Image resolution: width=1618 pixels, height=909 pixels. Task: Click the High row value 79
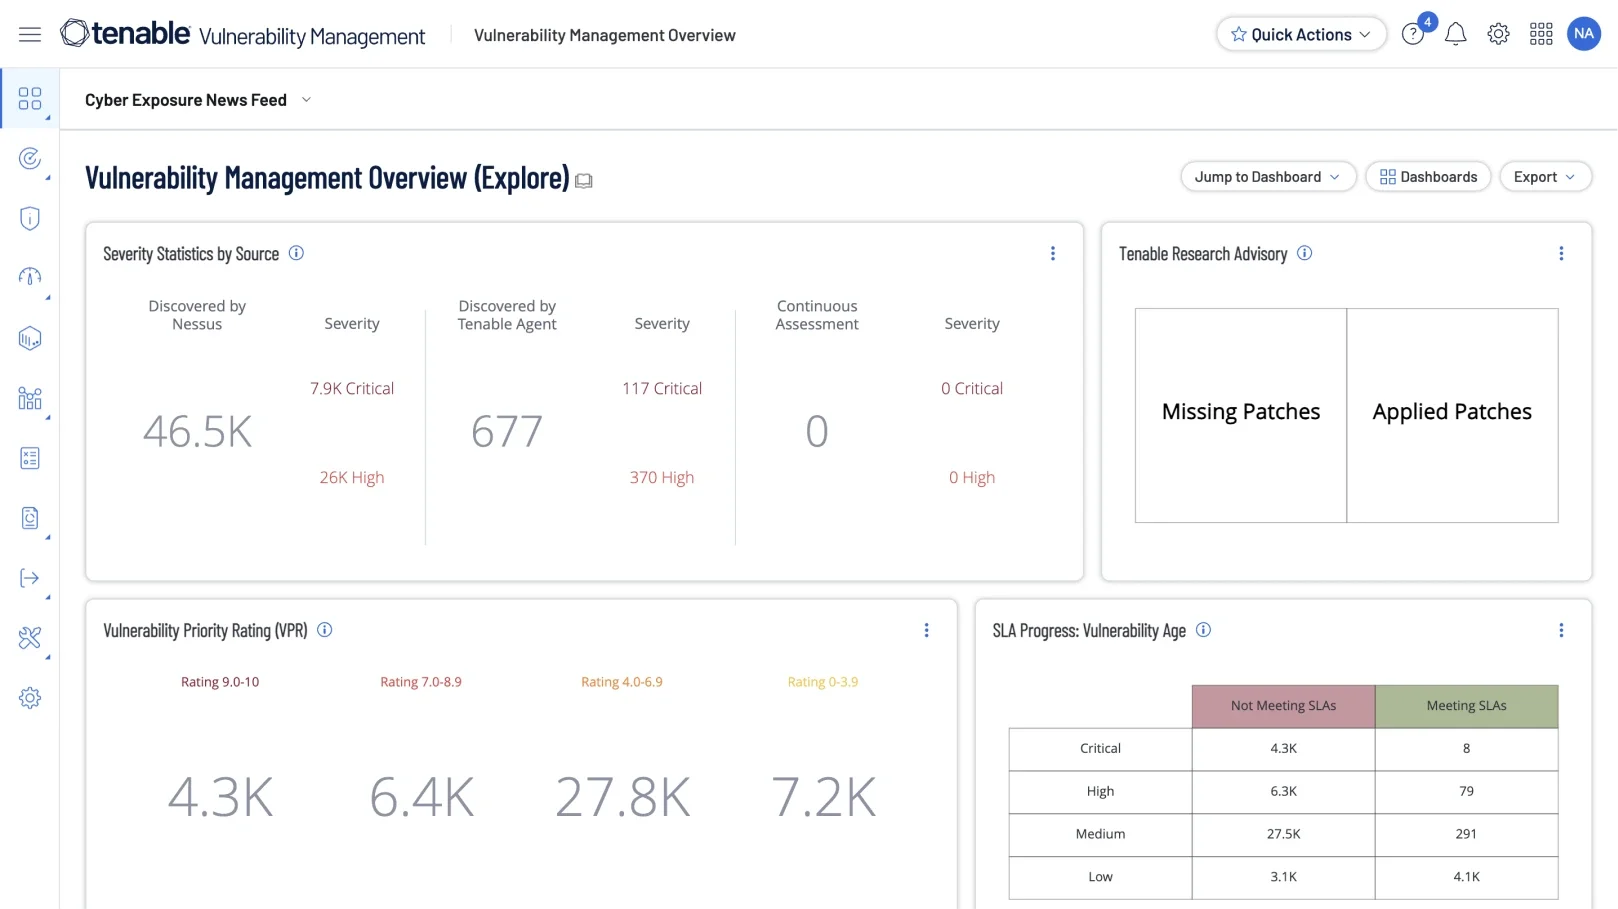pyautogui.click(x=1466, y=792)
